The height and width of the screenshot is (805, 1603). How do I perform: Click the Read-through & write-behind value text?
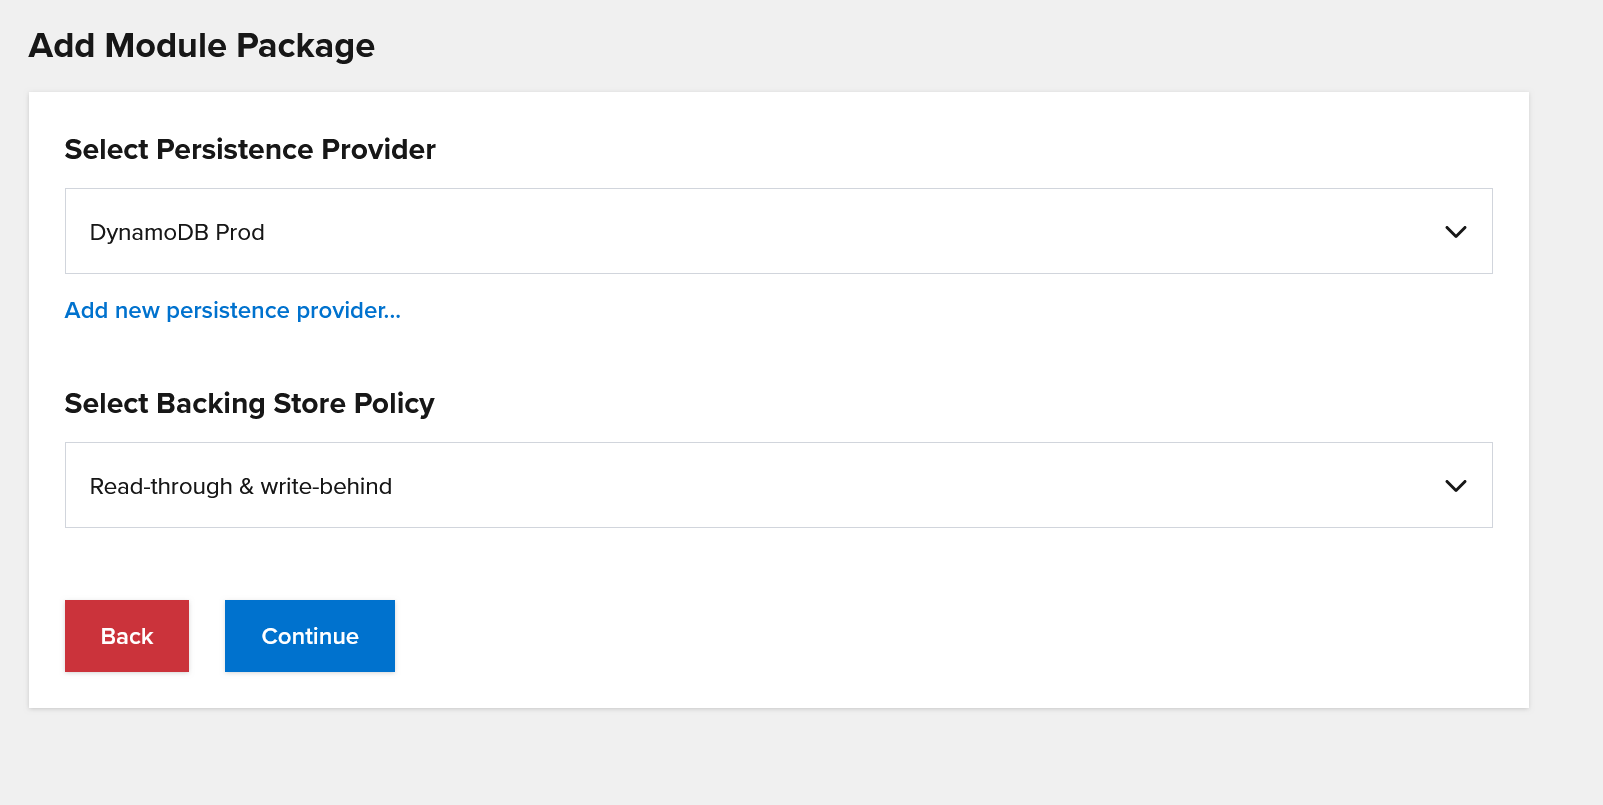[x=241, y=486]
